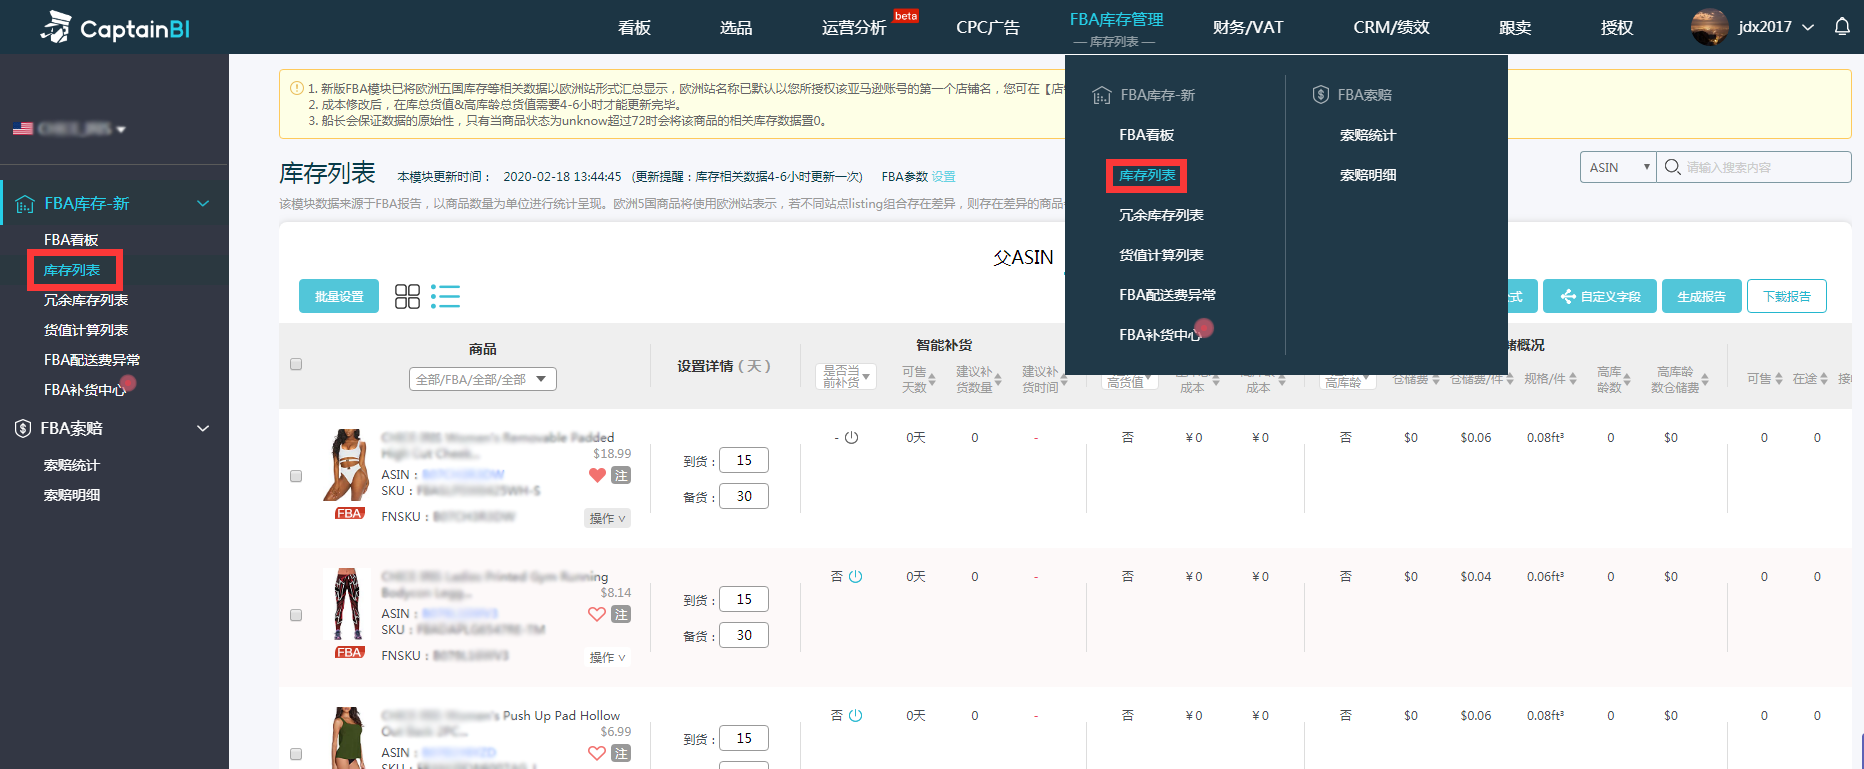This screenshot has width=1864, height=769.
Task: Click the 下载报告 button
Action: (x=1787, y=296)
